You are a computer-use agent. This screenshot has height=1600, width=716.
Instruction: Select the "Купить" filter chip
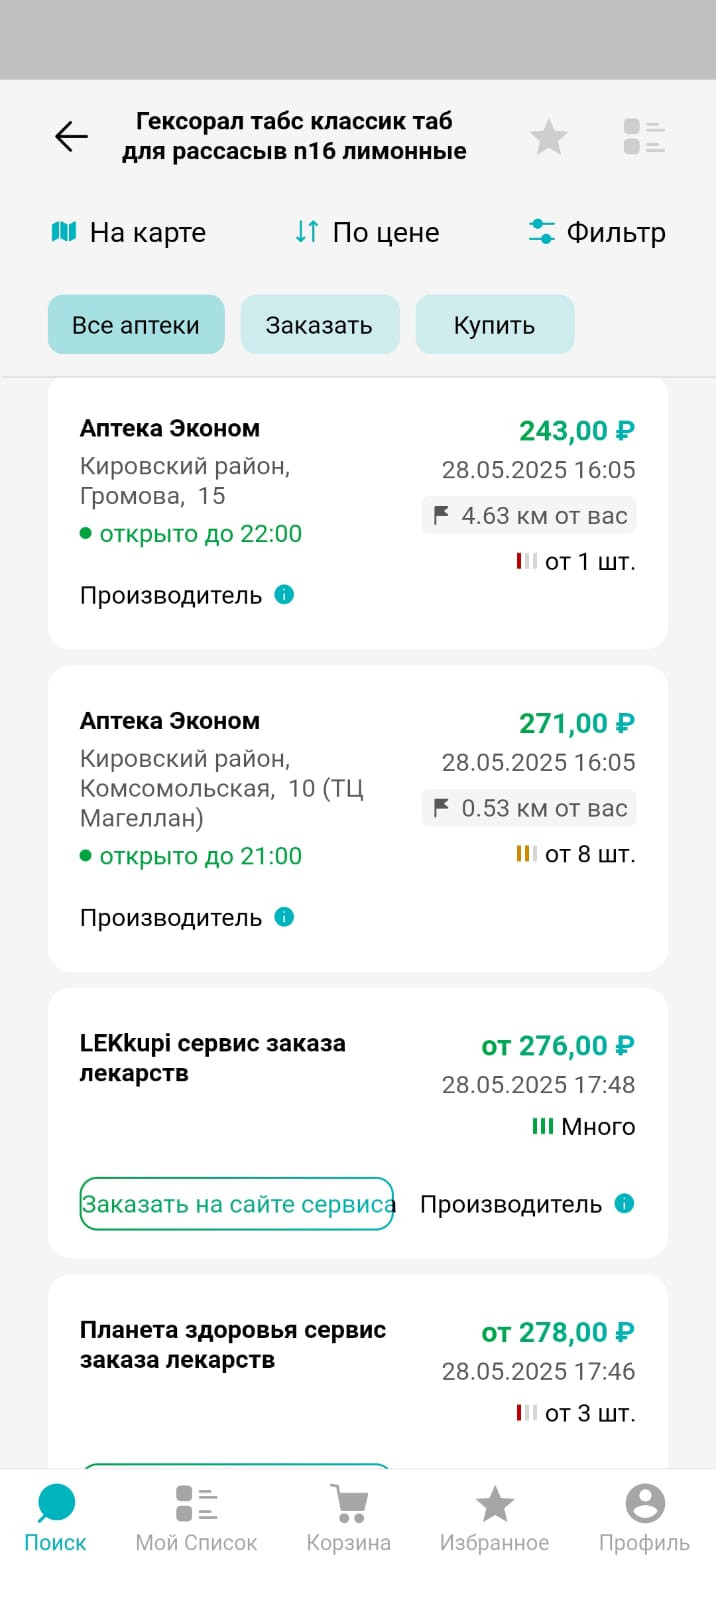[x=495, y=324]
